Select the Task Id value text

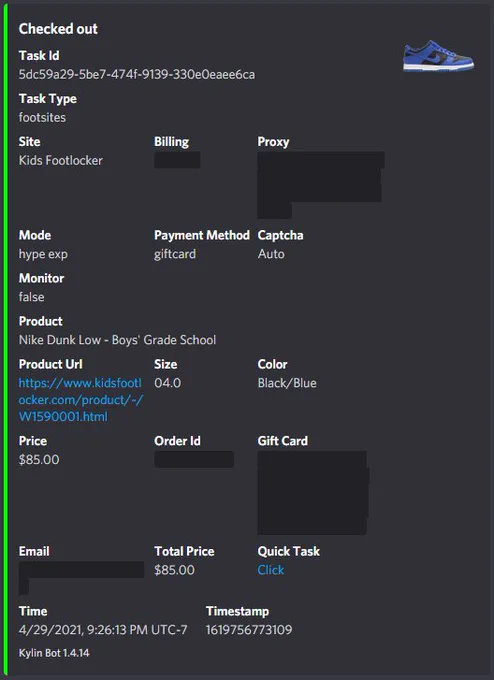[137, 75]
